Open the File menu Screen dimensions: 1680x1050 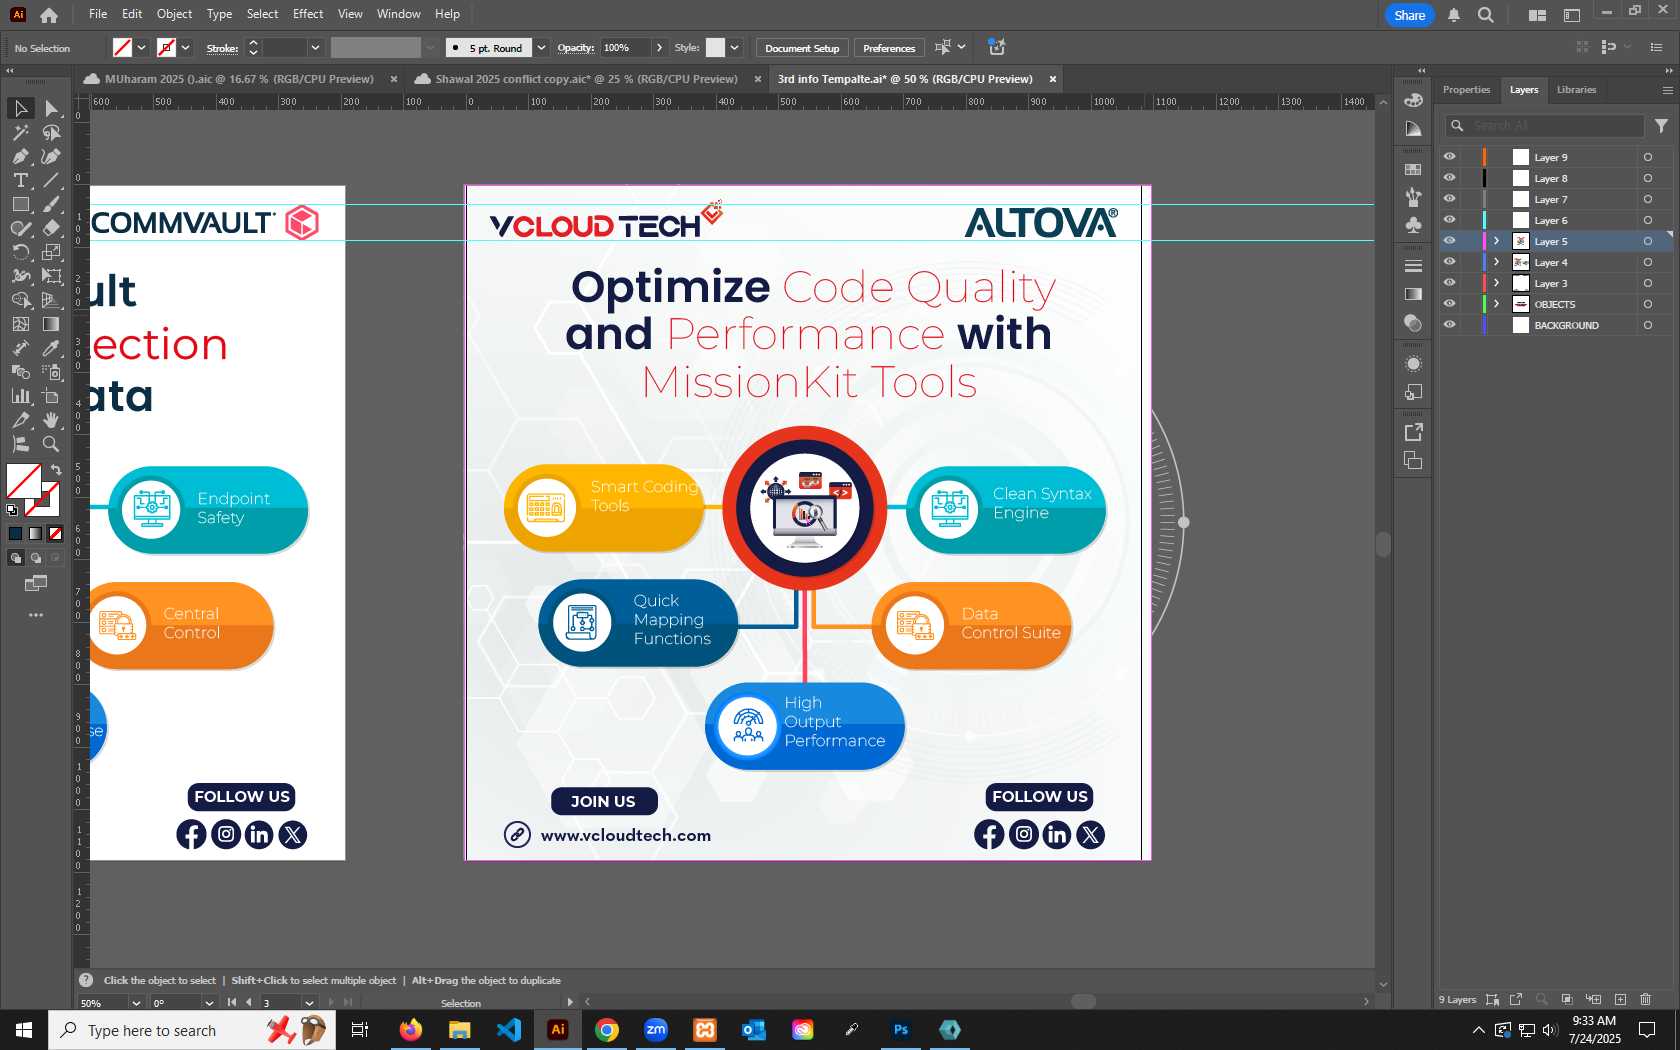(98, 14)
